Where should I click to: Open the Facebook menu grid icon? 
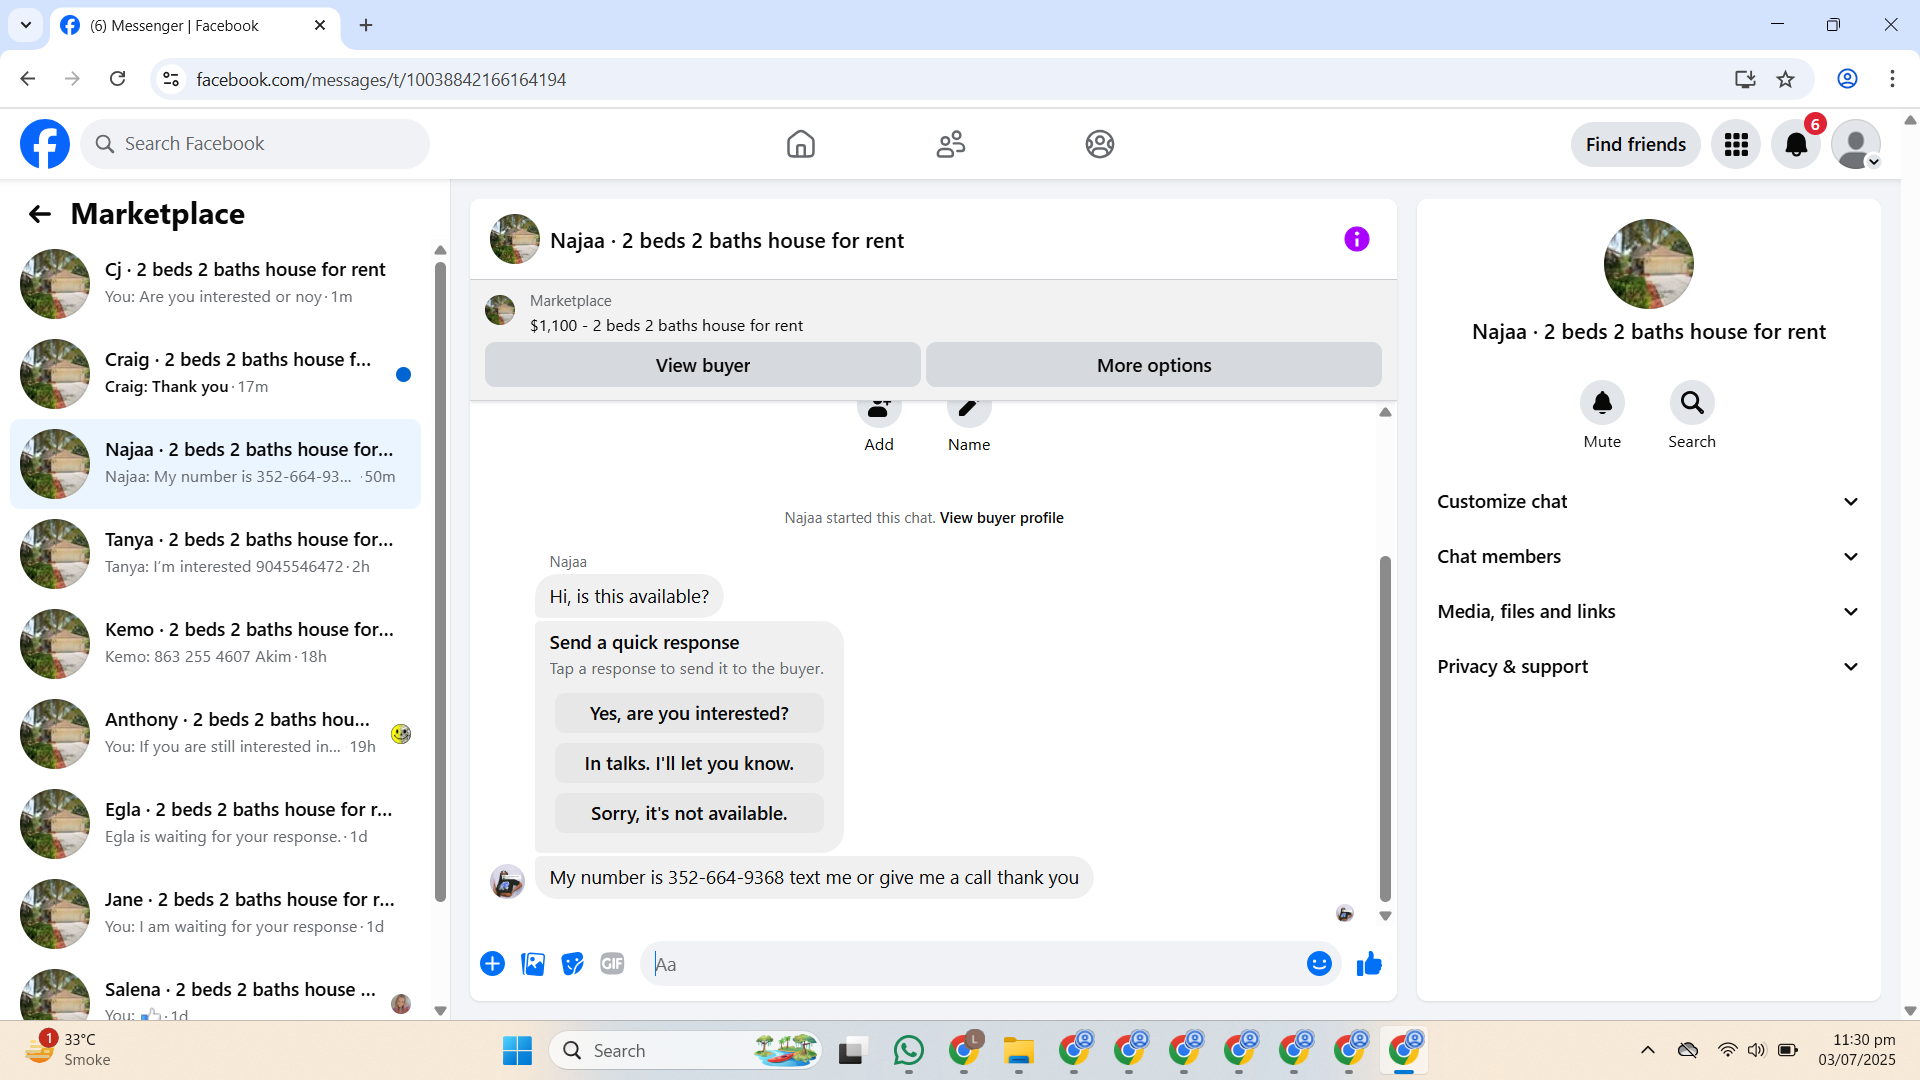(x=1736, y=145)
